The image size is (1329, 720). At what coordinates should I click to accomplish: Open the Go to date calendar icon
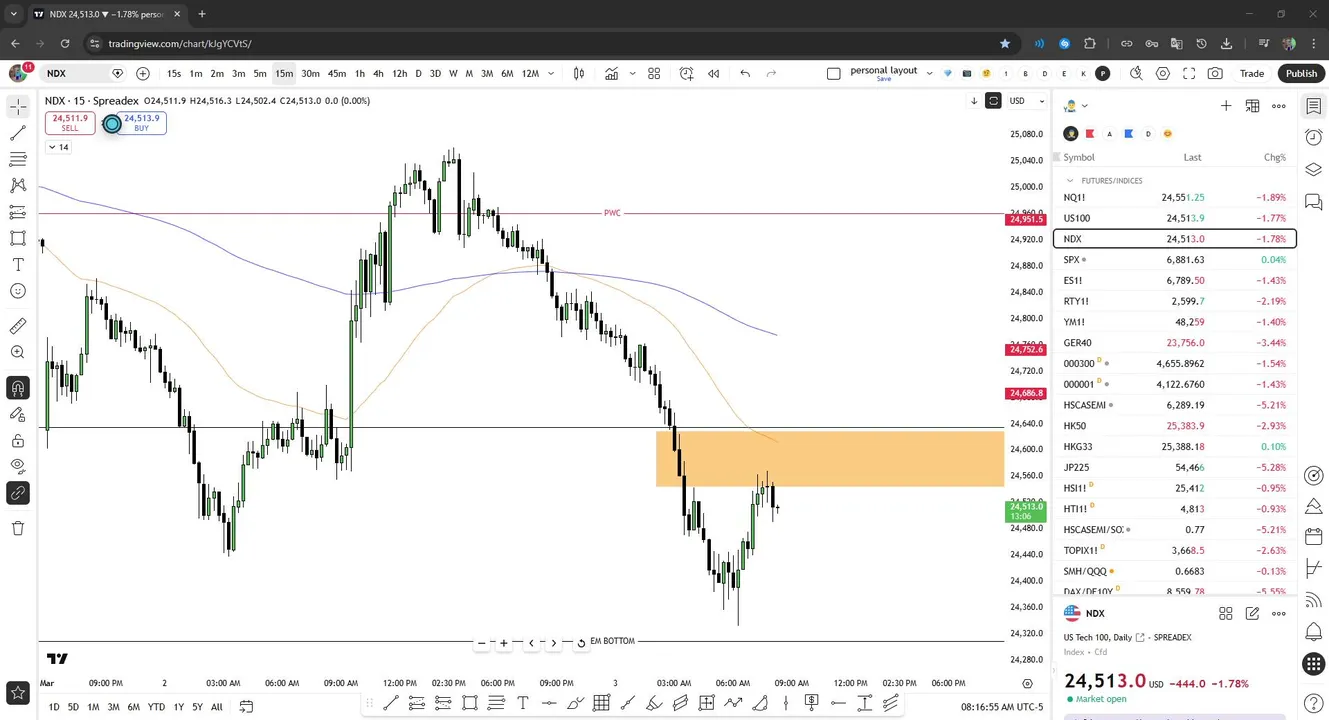pyautogui.click(x=246, y=707)
